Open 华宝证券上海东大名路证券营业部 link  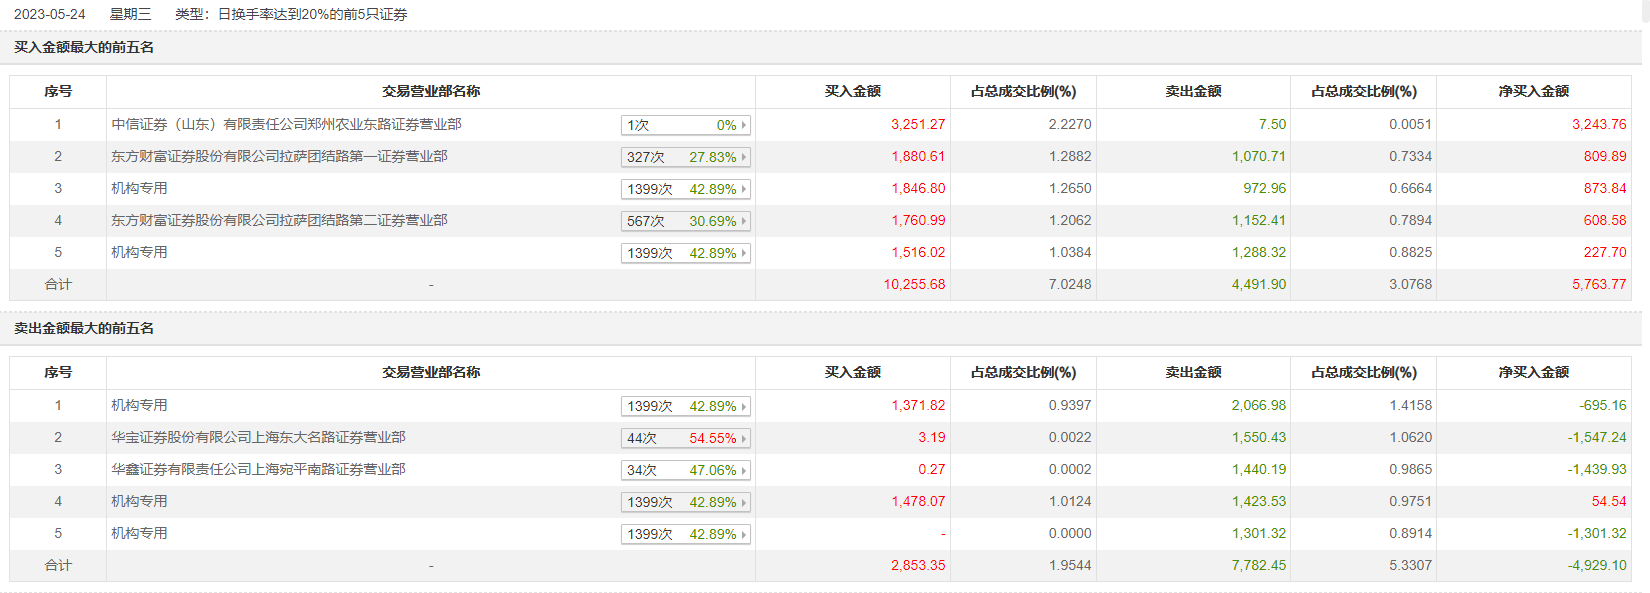pos(258,437)
